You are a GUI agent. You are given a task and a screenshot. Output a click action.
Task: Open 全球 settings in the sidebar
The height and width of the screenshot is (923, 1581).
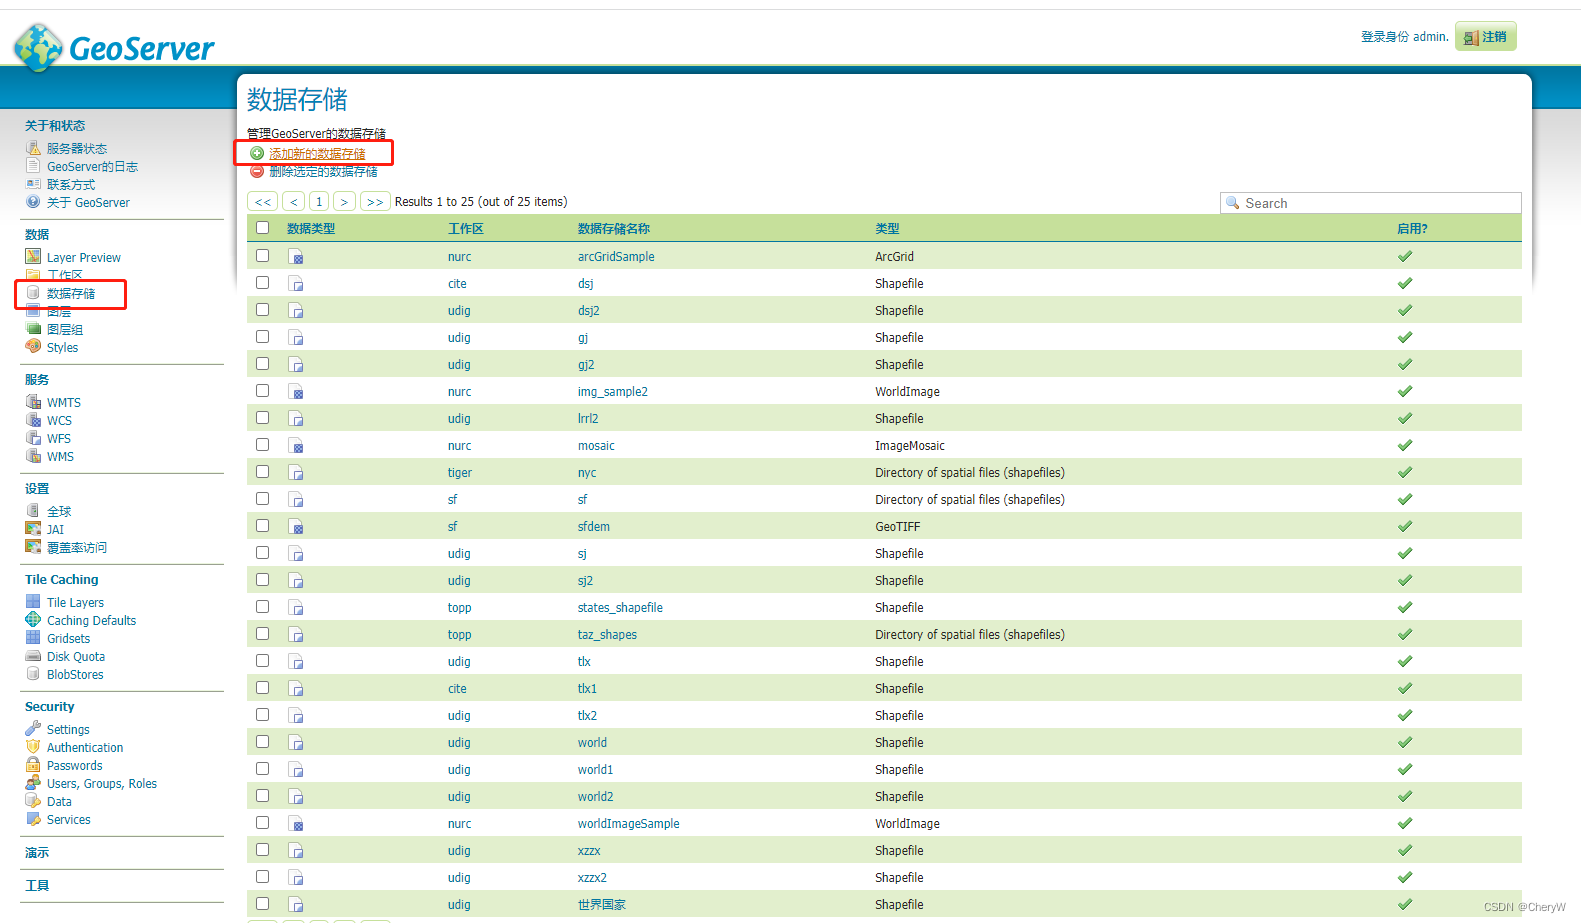[x=59, y=511]
